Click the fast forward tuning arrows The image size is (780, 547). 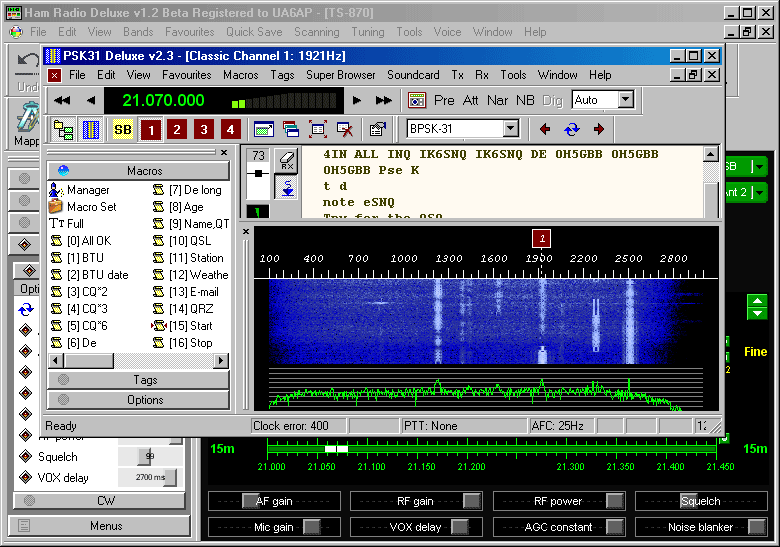(x=384, y=100)
